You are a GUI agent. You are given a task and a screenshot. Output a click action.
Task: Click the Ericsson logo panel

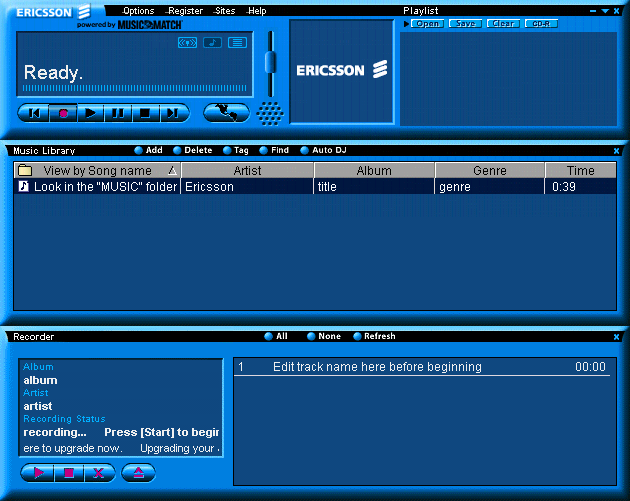[x=342, y=71]
